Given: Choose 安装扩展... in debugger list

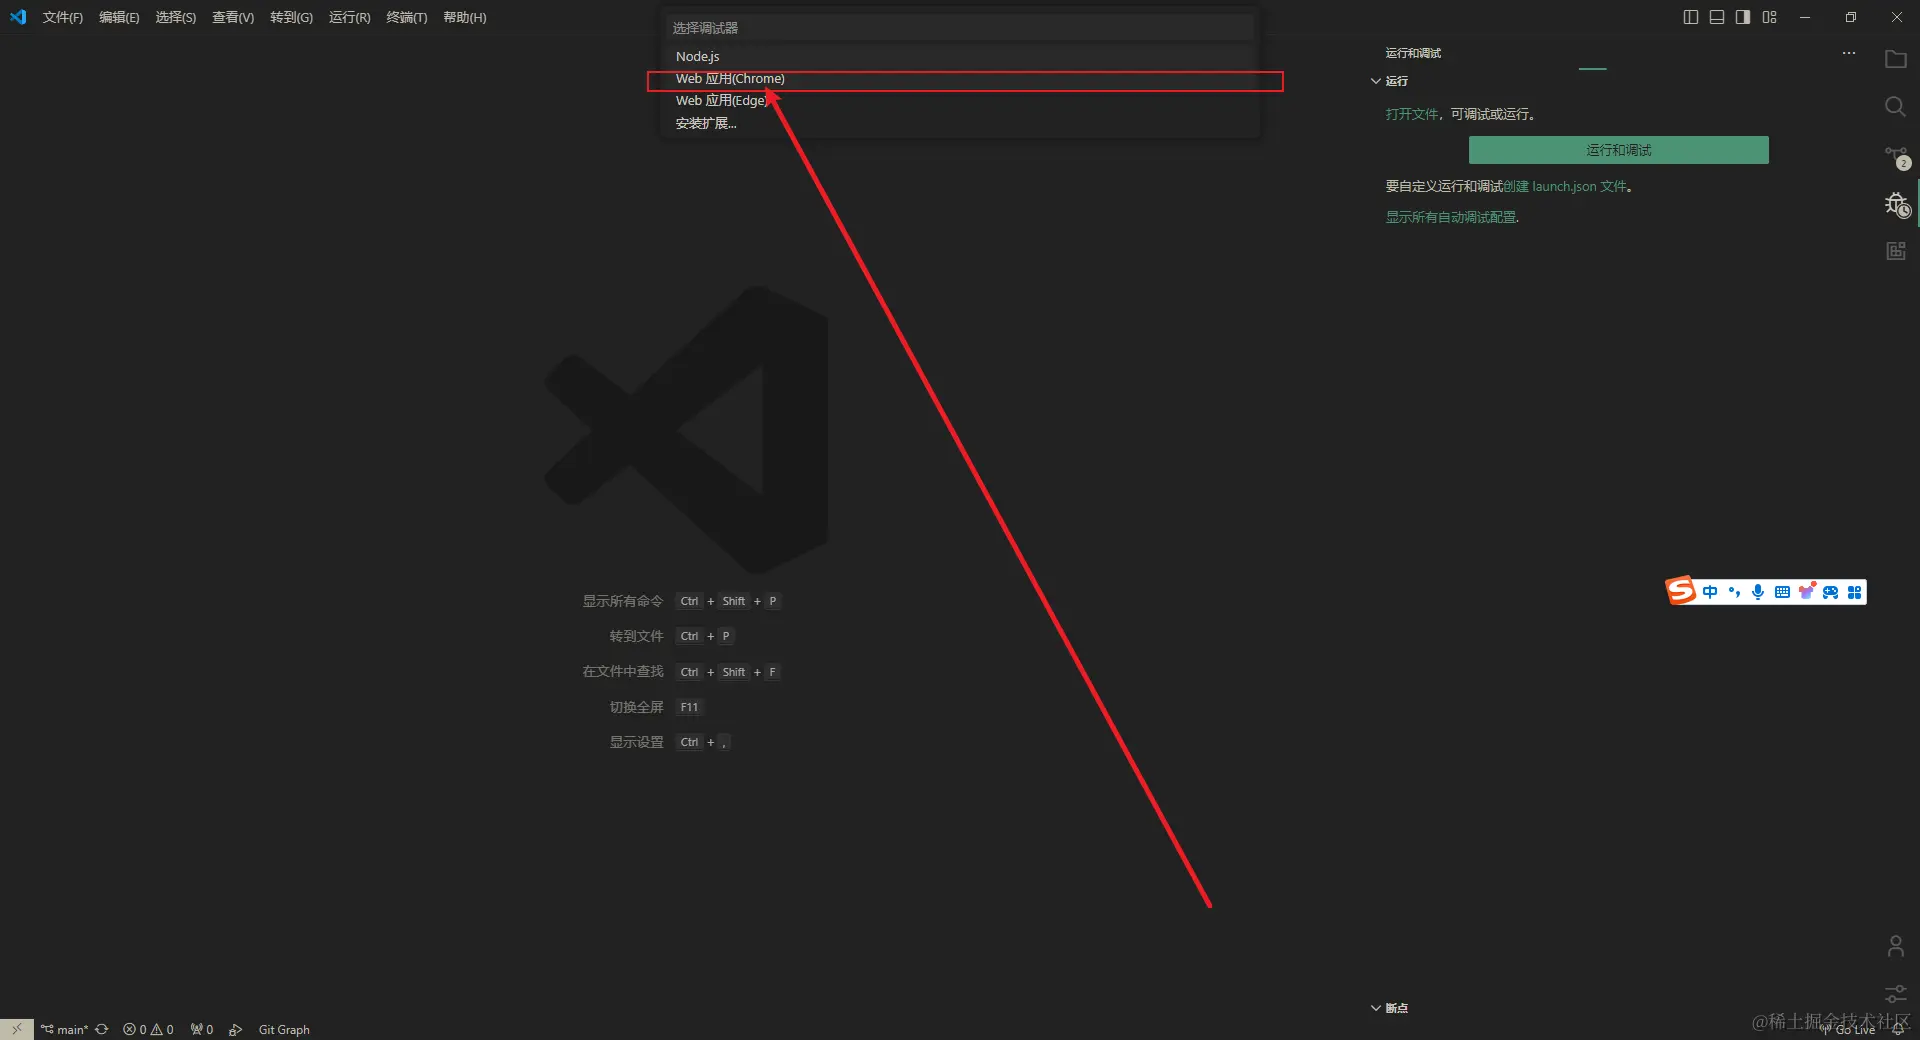Looking at the screenshot, I should 960,123.
